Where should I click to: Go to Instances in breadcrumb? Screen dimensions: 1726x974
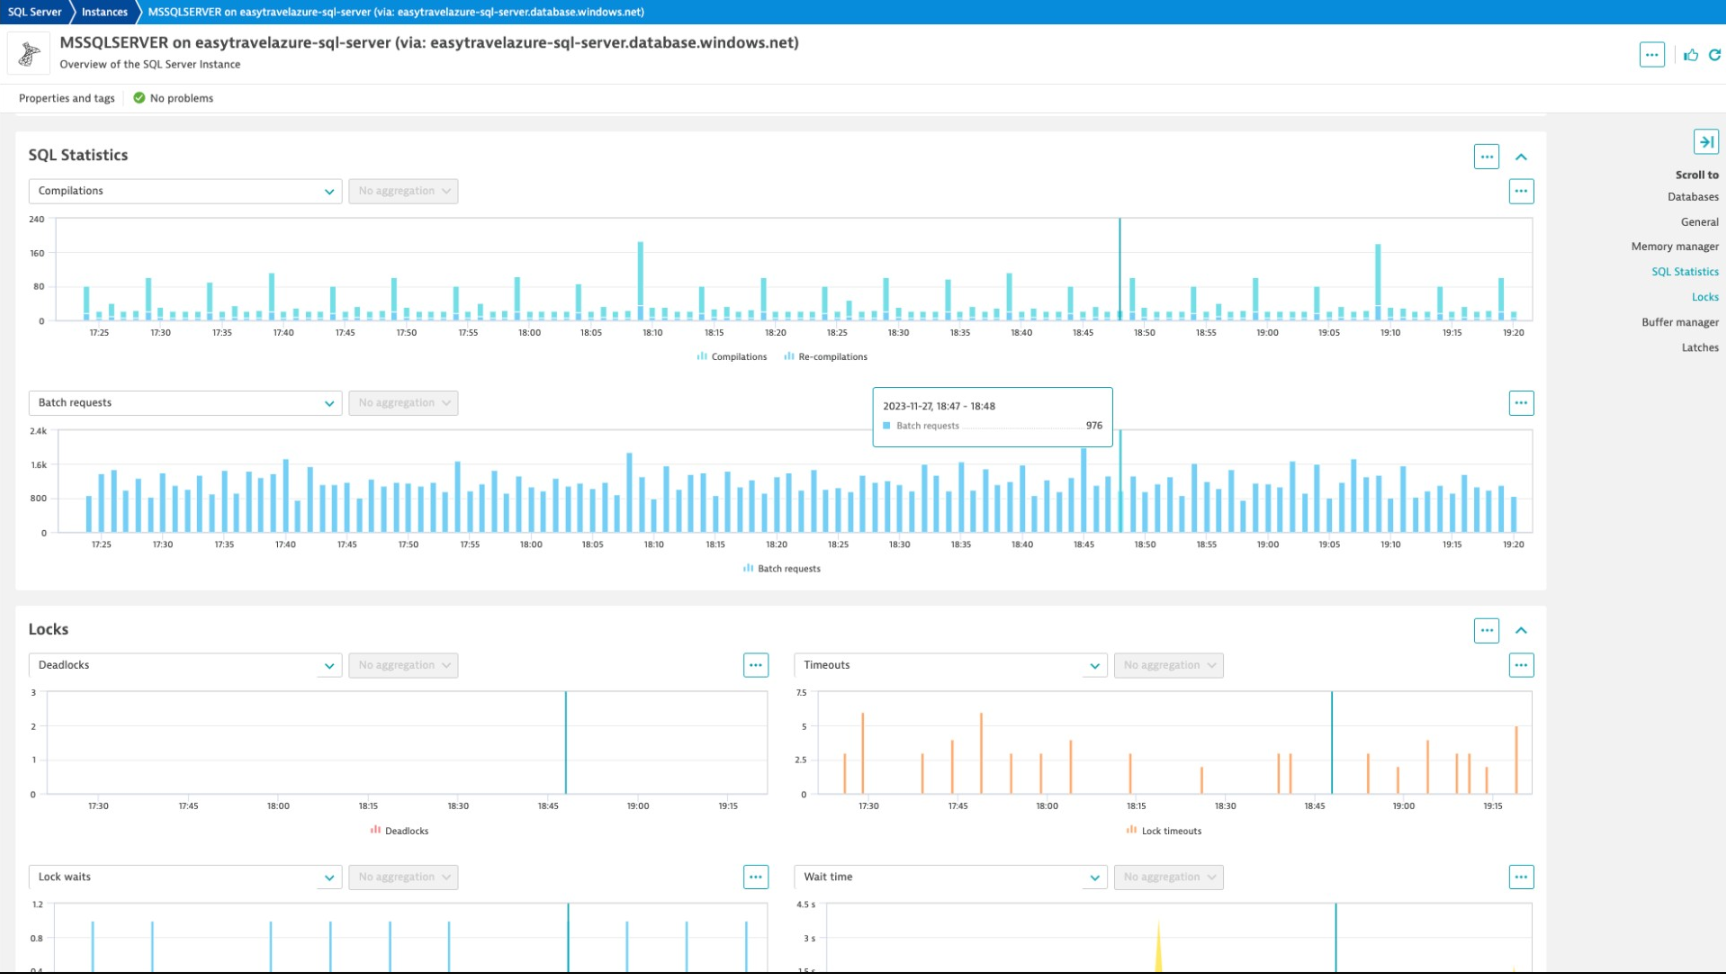(x=104, y=12)
